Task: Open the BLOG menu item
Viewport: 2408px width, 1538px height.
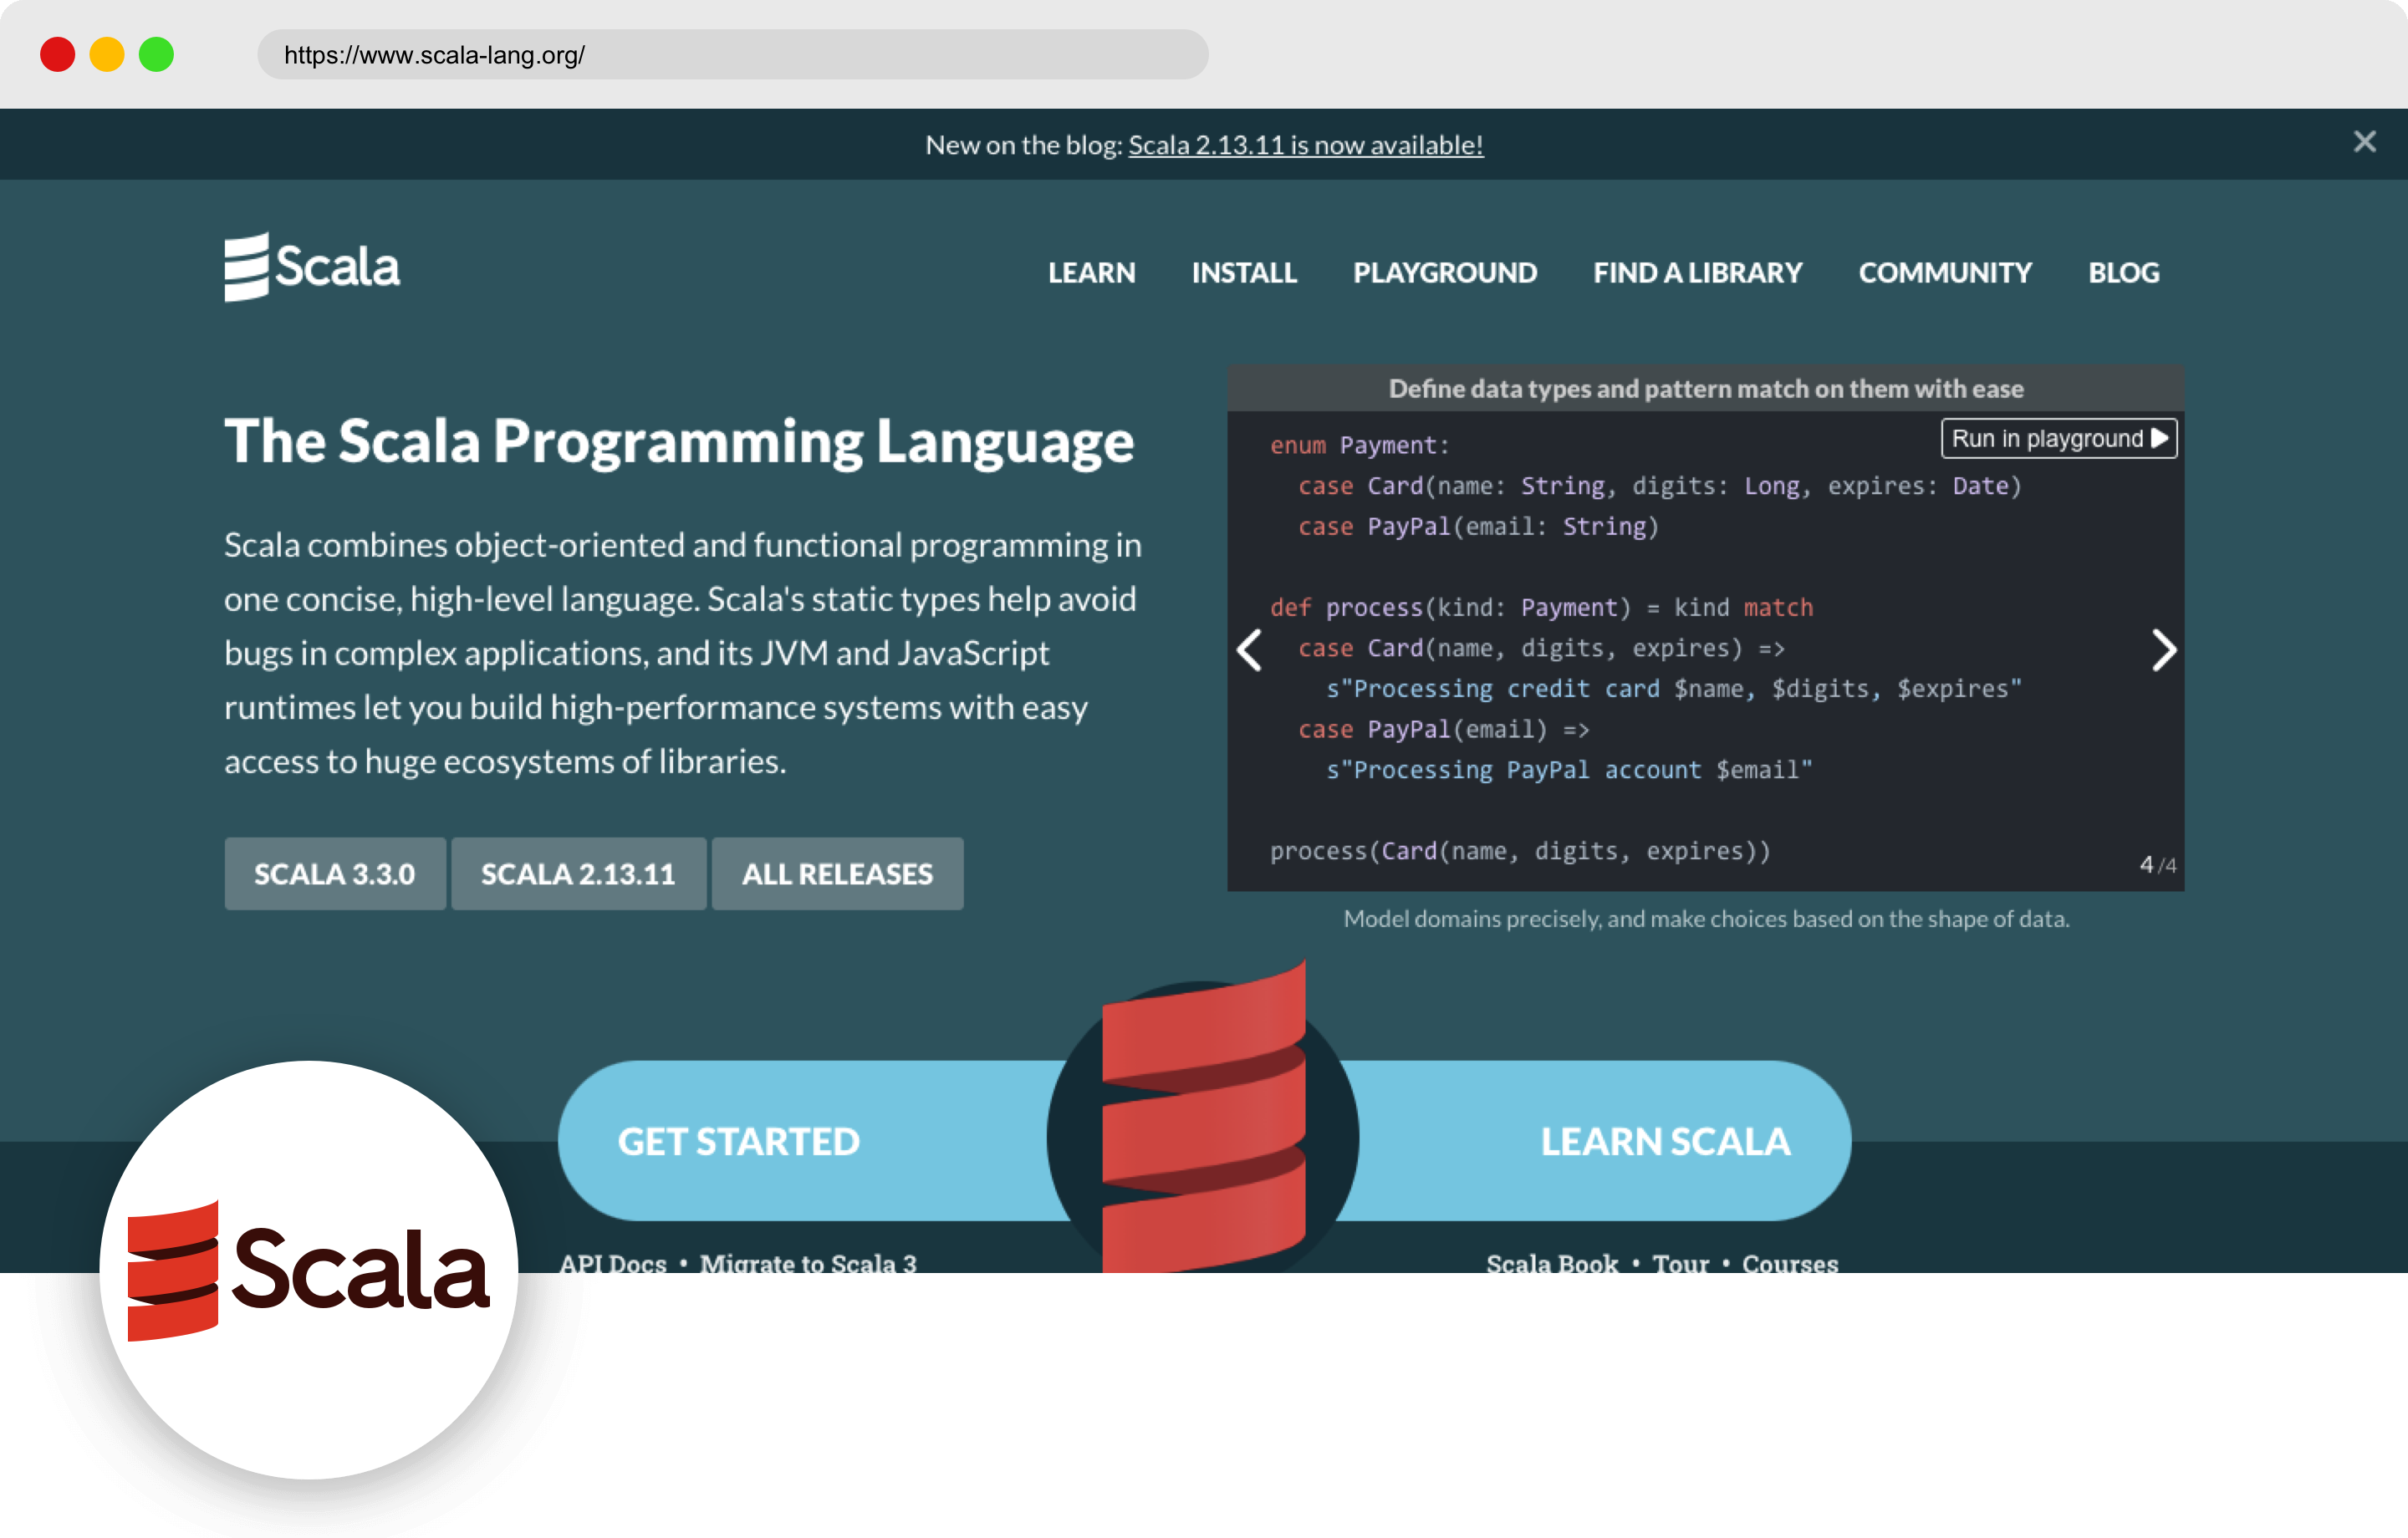Action: (x=2123, y=273)
